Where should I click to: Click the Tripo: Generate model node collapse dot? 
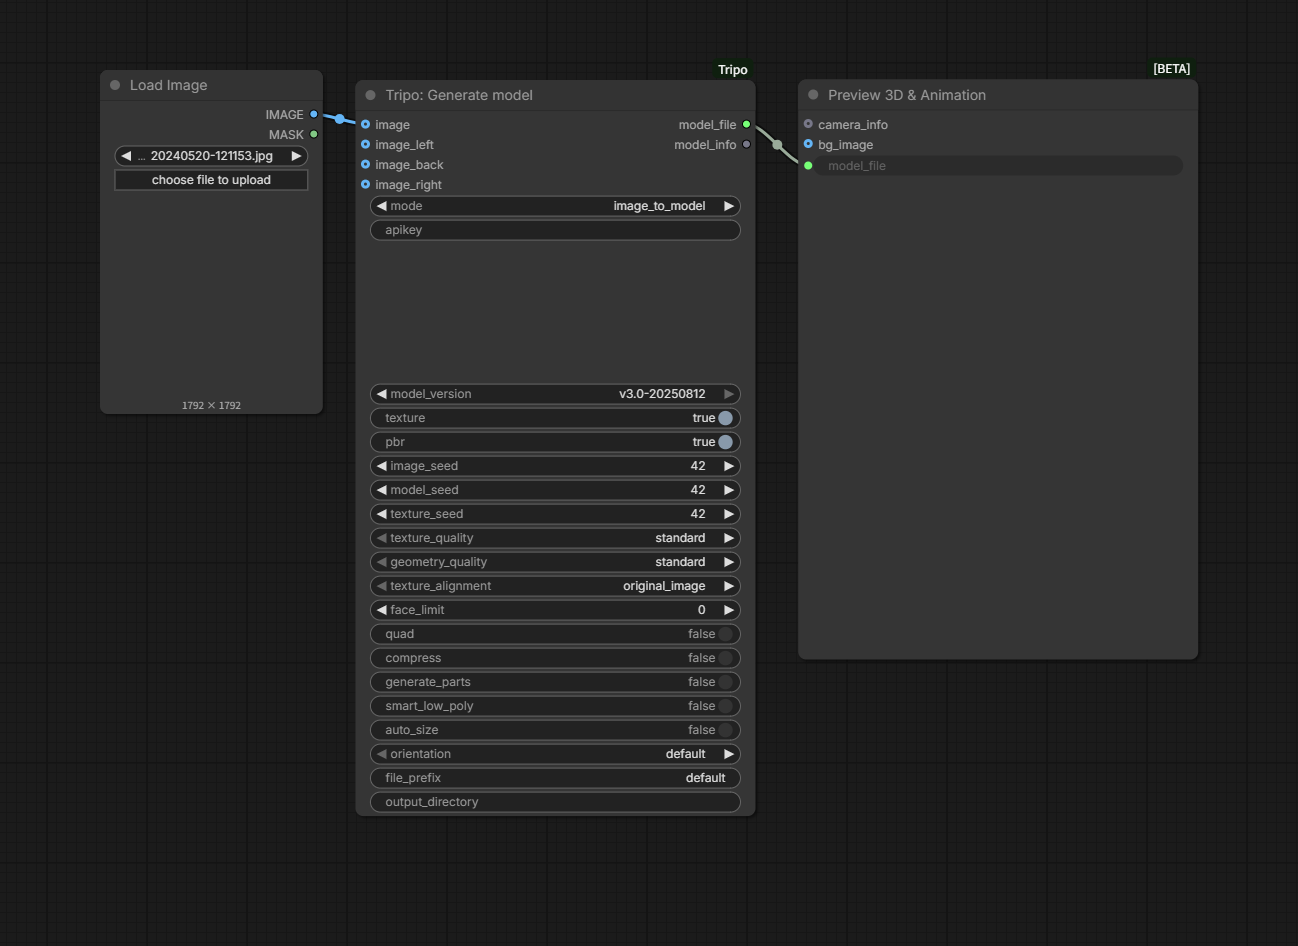[371, 95]
